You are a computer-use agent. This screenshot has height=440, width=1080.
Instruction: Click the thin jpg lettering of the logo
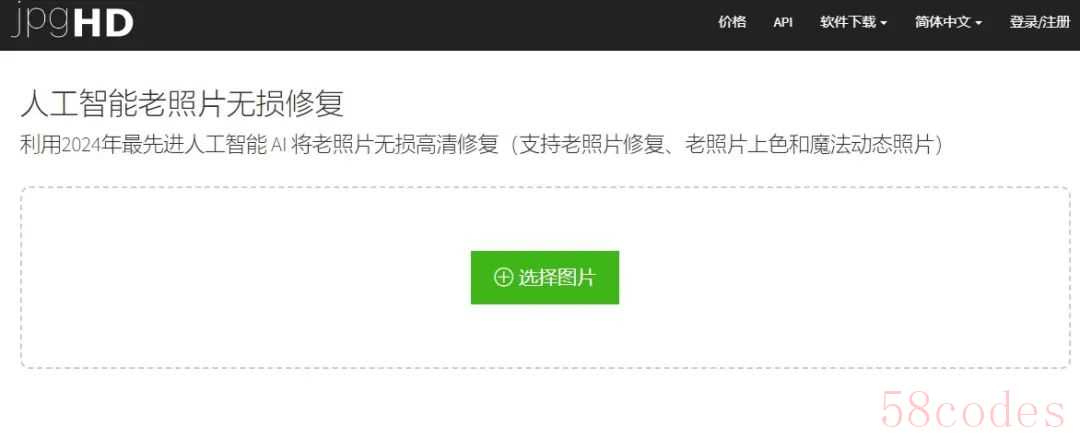(x=39, y=25)
